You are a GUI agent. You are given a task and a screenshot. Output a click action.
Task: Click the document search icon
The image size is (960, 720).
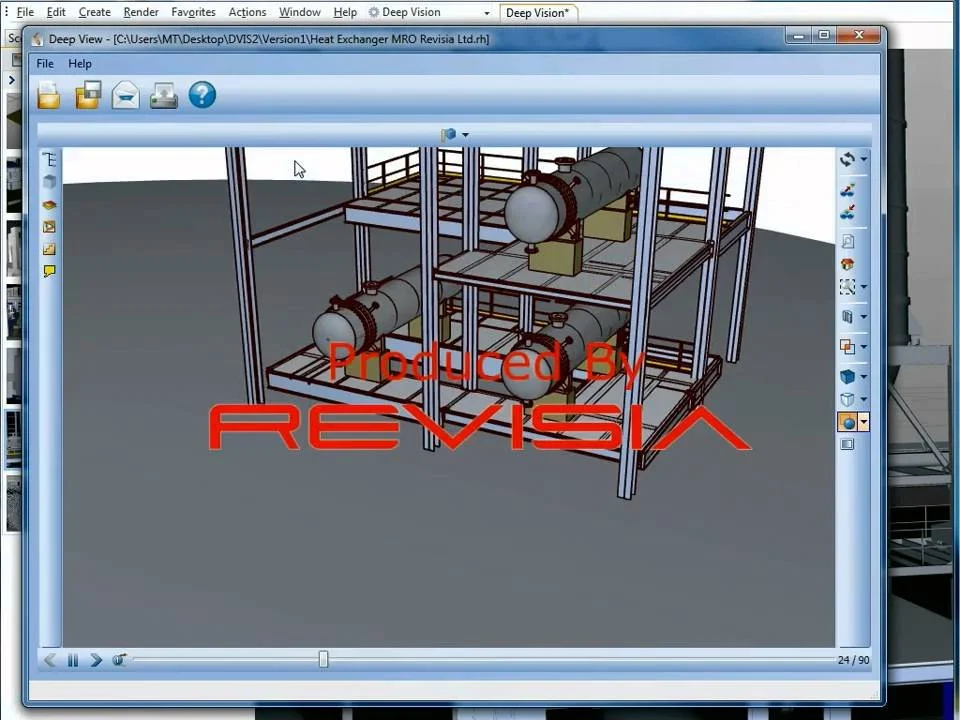coord(847,241)
